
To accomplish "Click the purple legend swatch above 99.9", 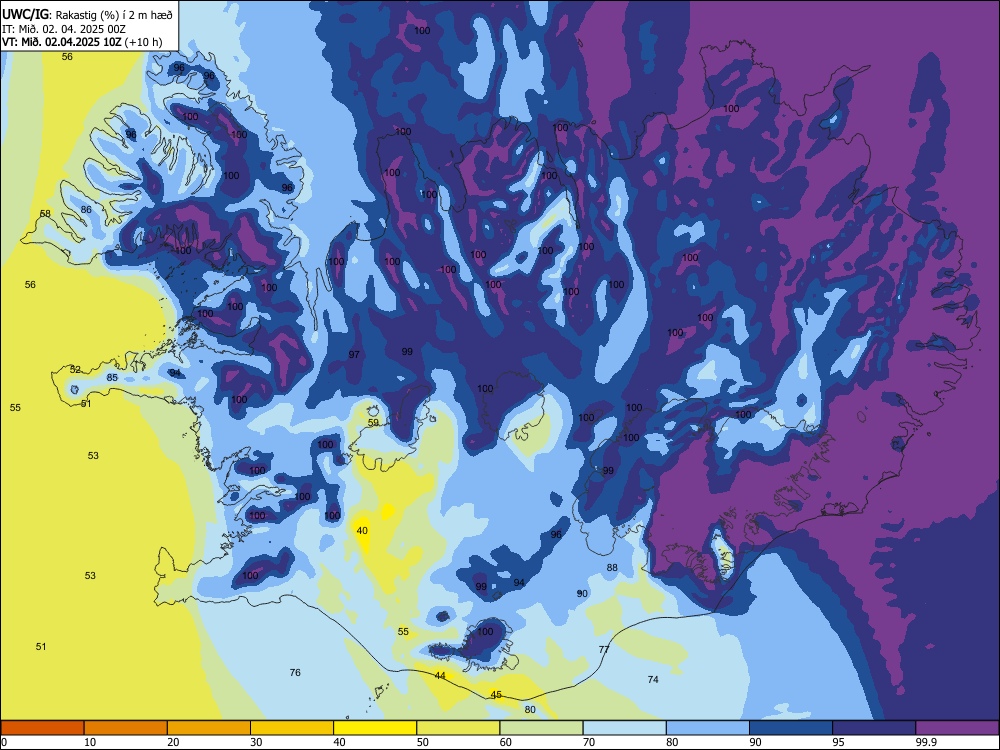I will 957,728.
